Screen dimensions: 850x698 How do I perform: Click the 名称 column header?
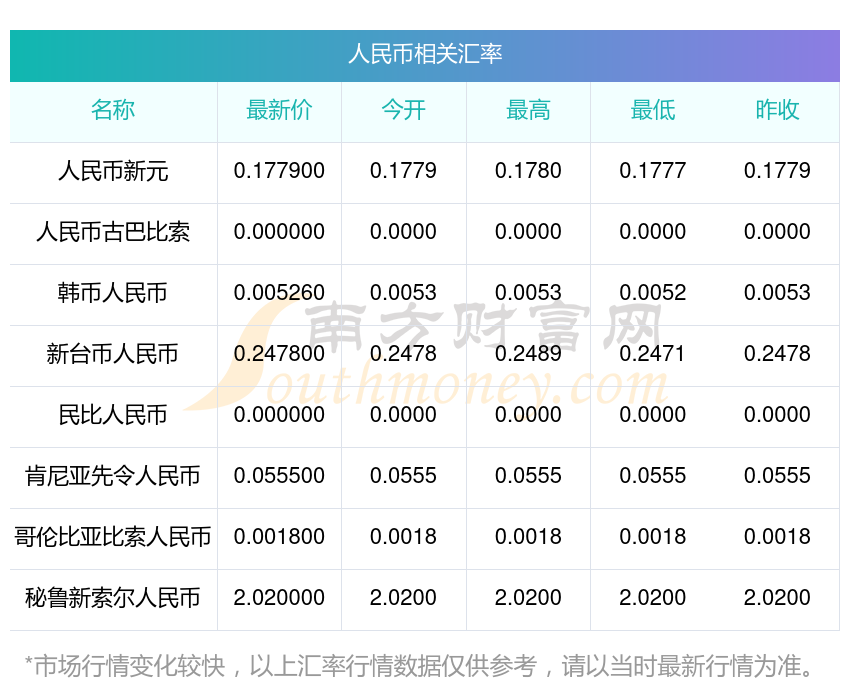pos(113,110)
